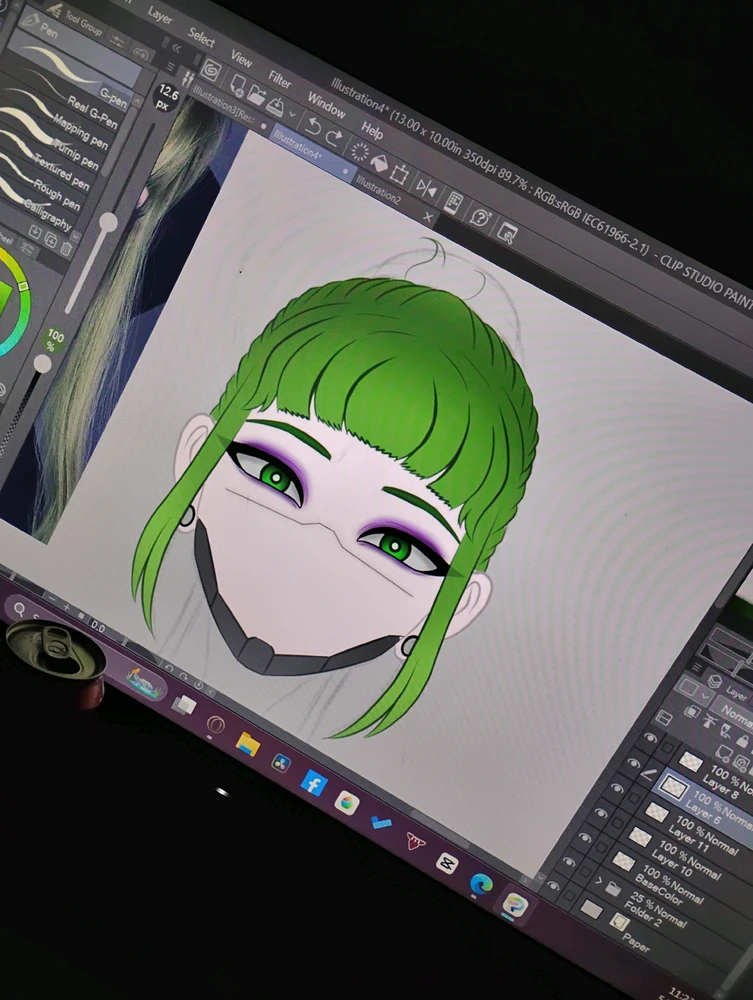Open the Layer menu
Image resolution: width=753 pixels, height=1000 pixels.
click(x=159, y=14)
